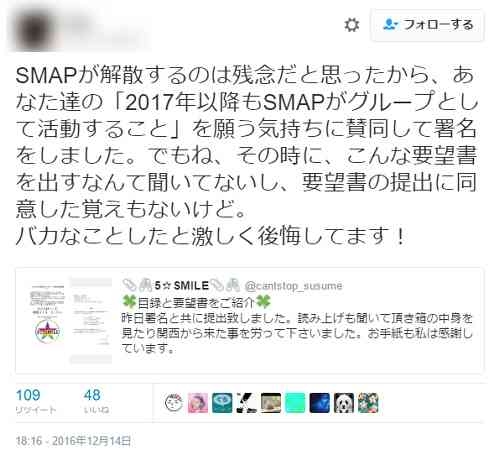Open the pink-haired girl avatar
Image resolution: width=500 pixels, height=450 pixels.
tap(198, 403)
